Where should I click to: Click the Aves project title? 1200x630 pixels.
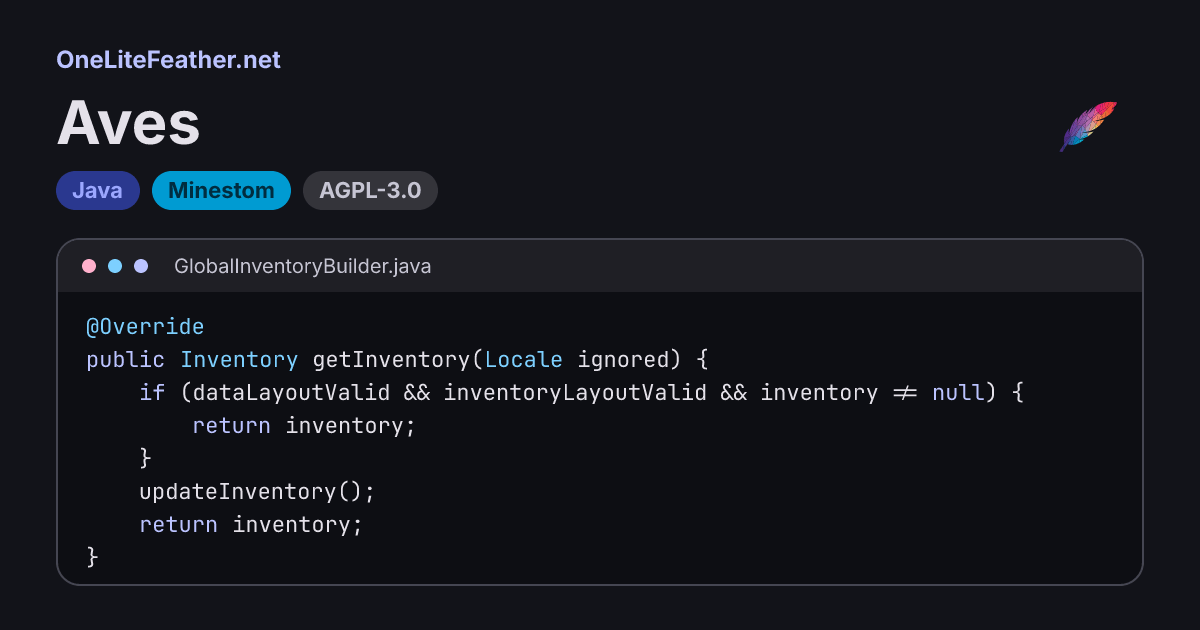click(x=128, y=125)
